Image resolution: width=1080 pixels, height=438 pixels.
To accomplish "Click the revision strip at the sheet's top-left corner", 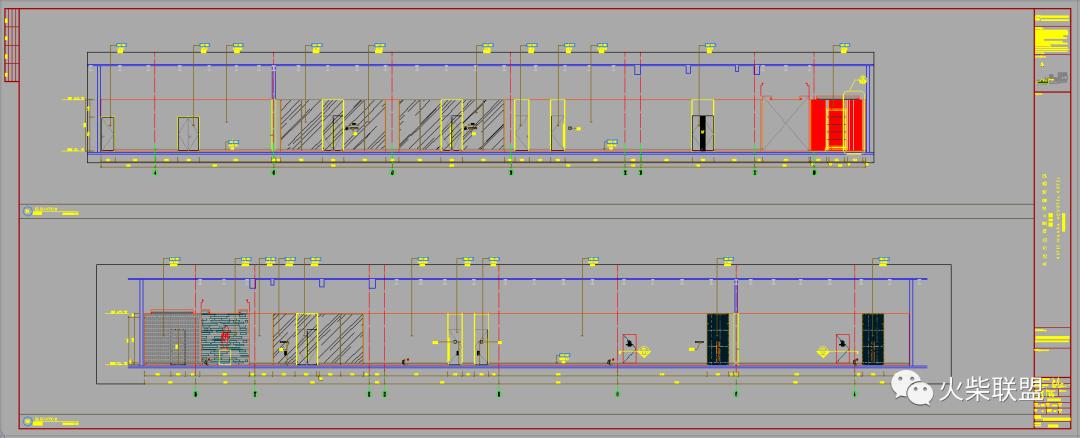I will click(x=12, y=45).
